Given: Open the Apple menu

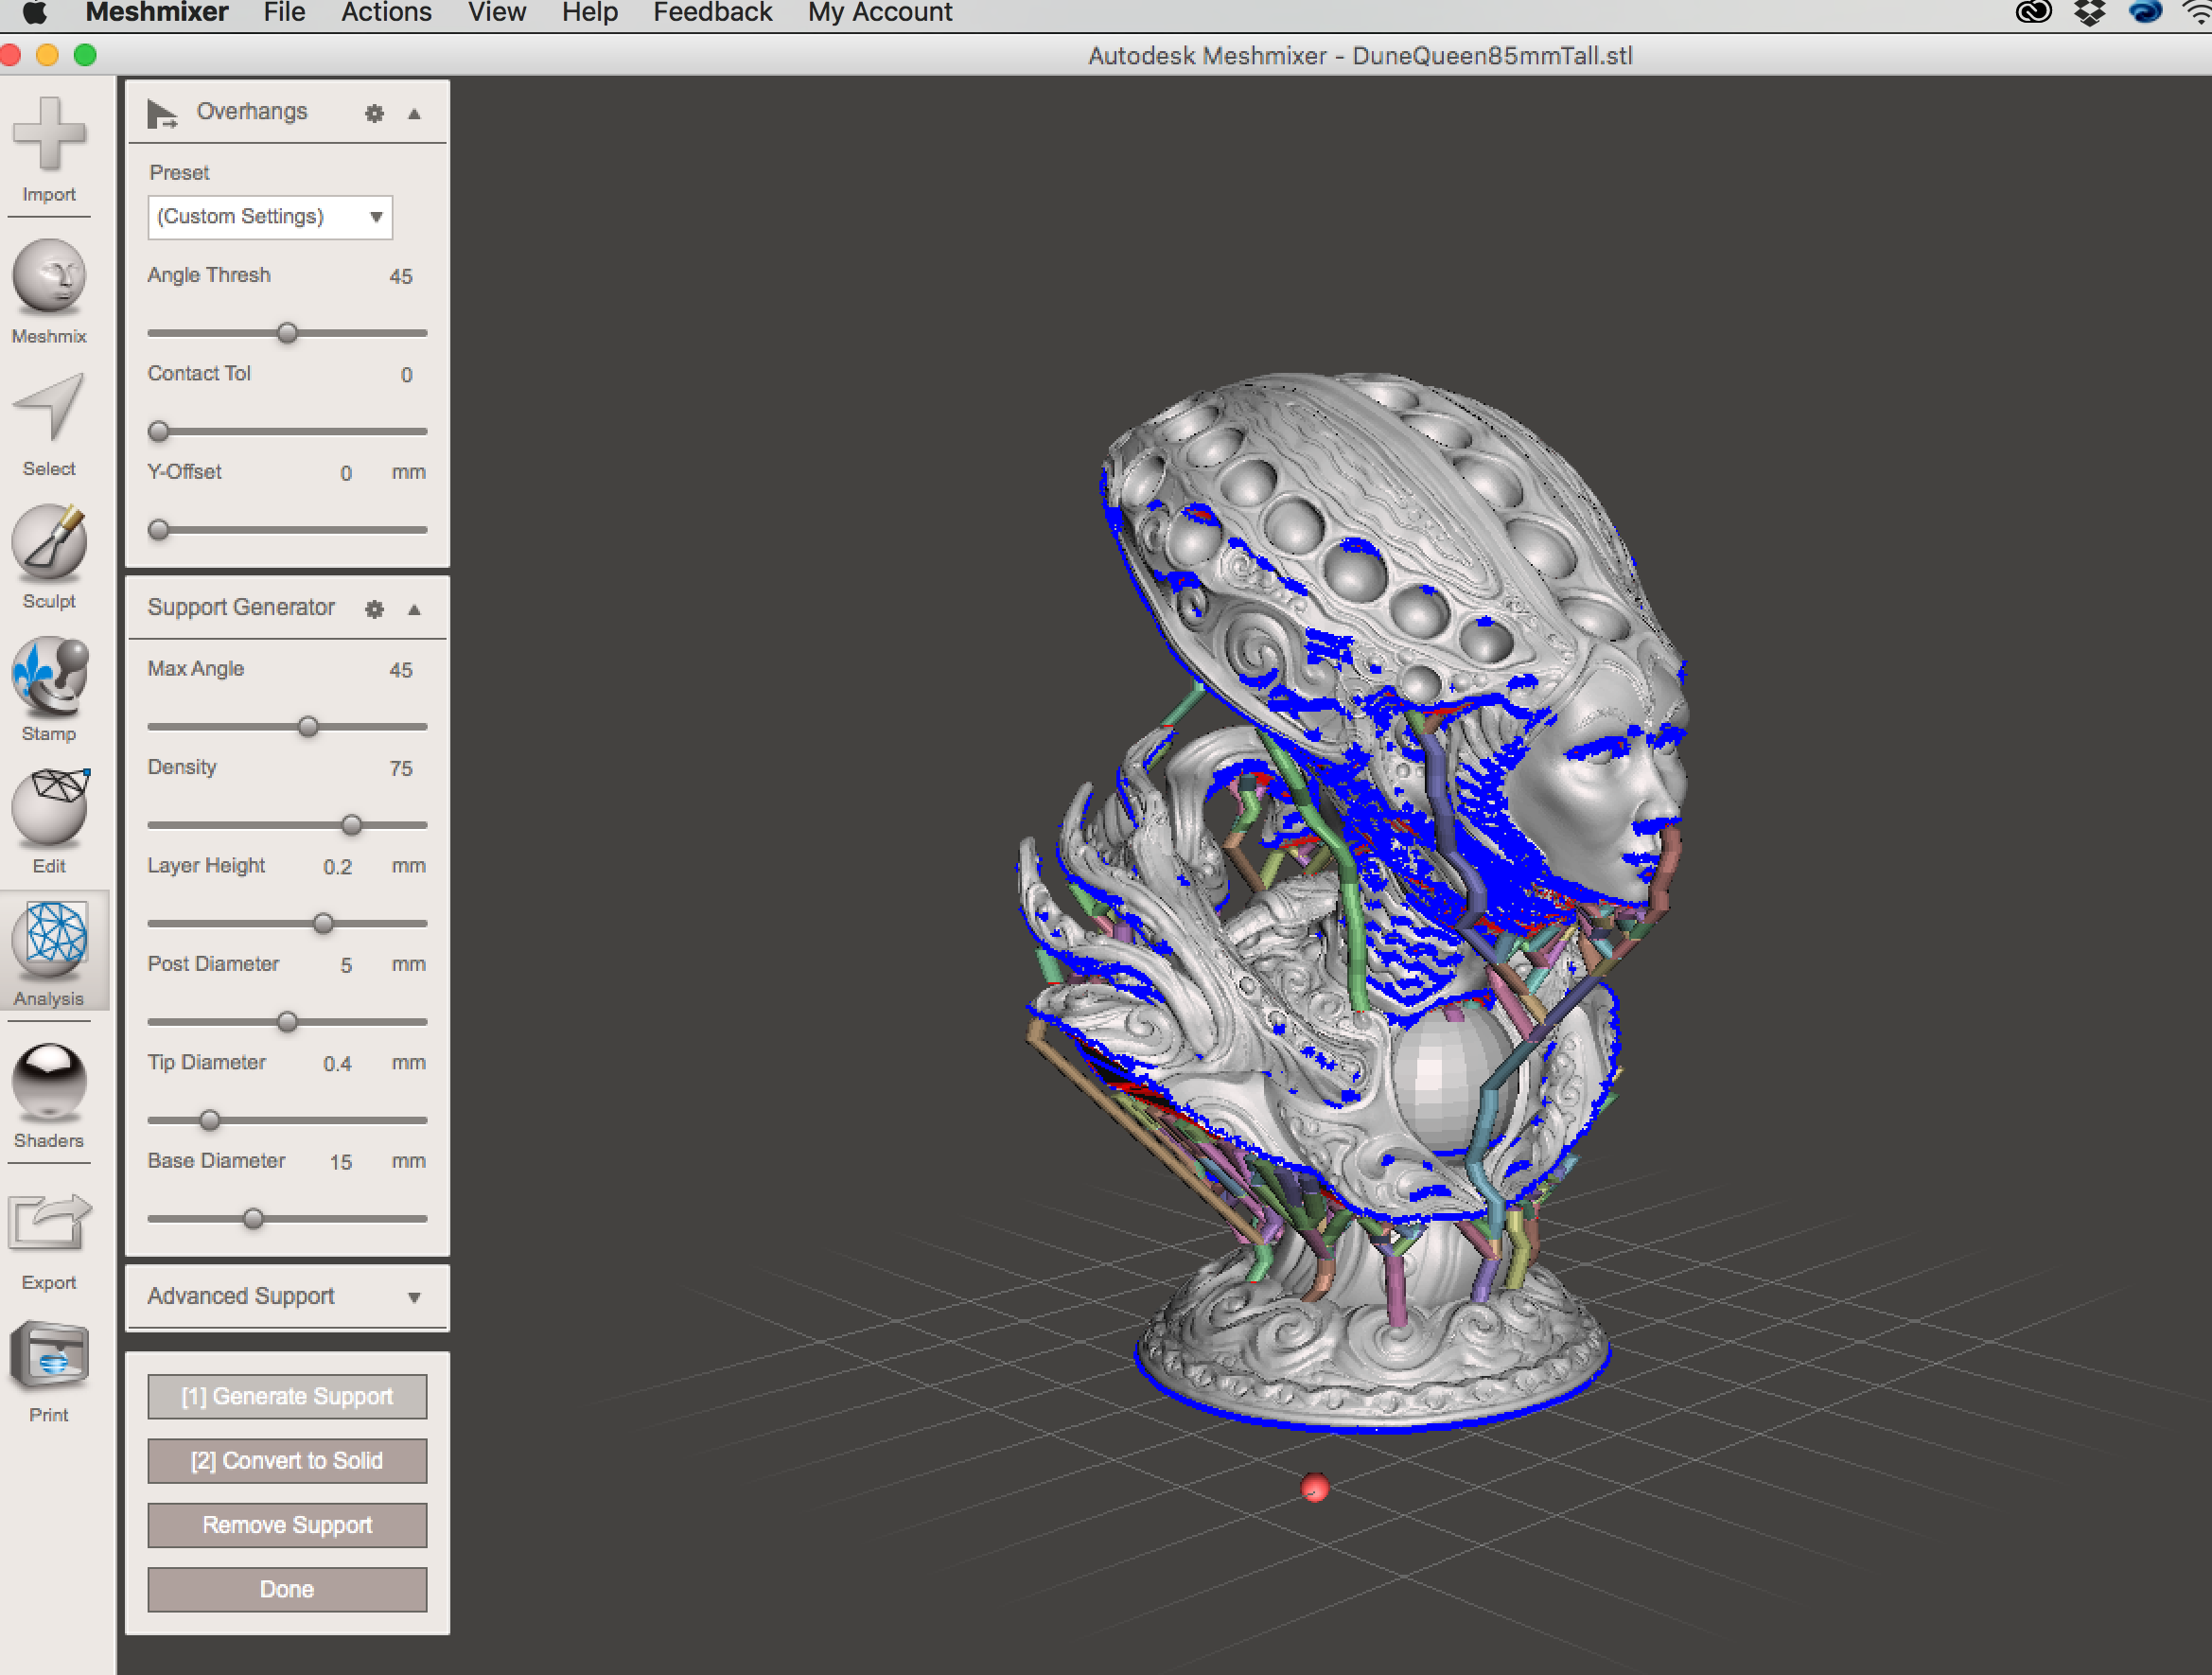Looking at the screenshot, I should [35, 12].
